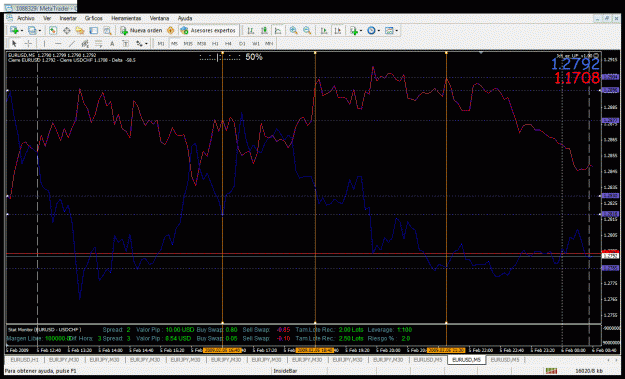The width and height of the screenshot is (625, 379).
Task: Open the Archivo menu
Action: [26, 18]
